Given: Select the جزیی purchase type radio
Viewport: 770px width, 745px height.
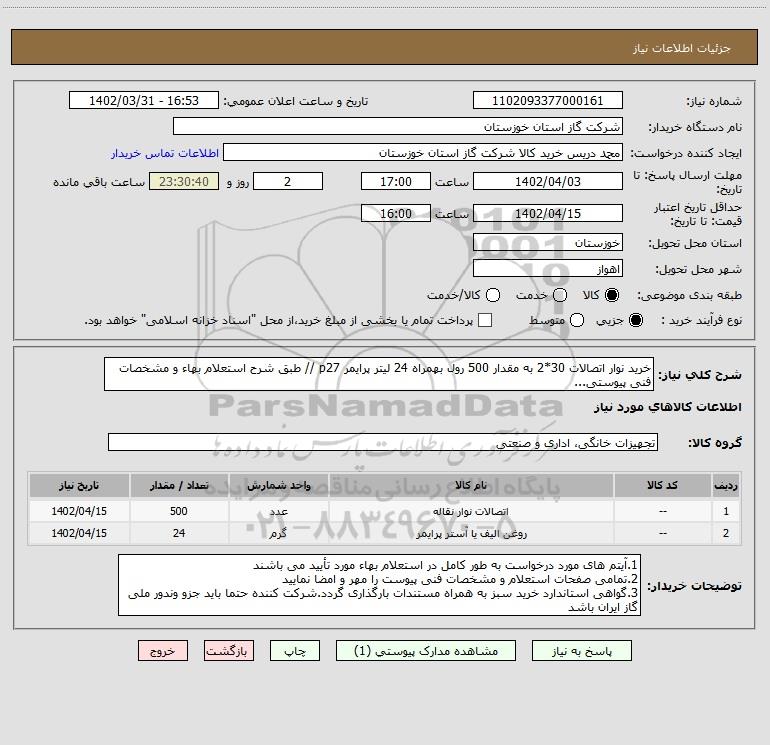Looking at the screenshot, I should coord(635,320).
